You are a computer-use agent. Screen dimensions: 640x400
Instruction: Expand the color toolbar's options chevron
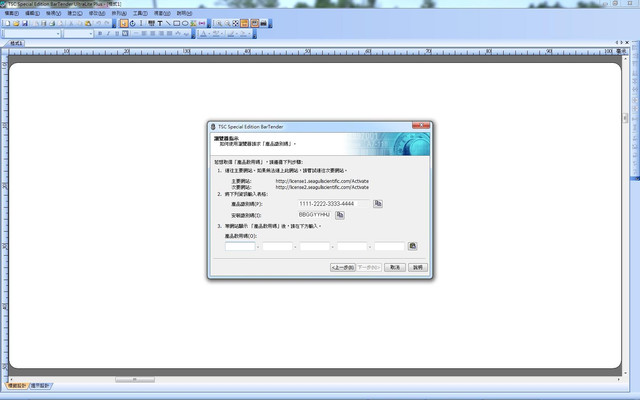point(255,34)
